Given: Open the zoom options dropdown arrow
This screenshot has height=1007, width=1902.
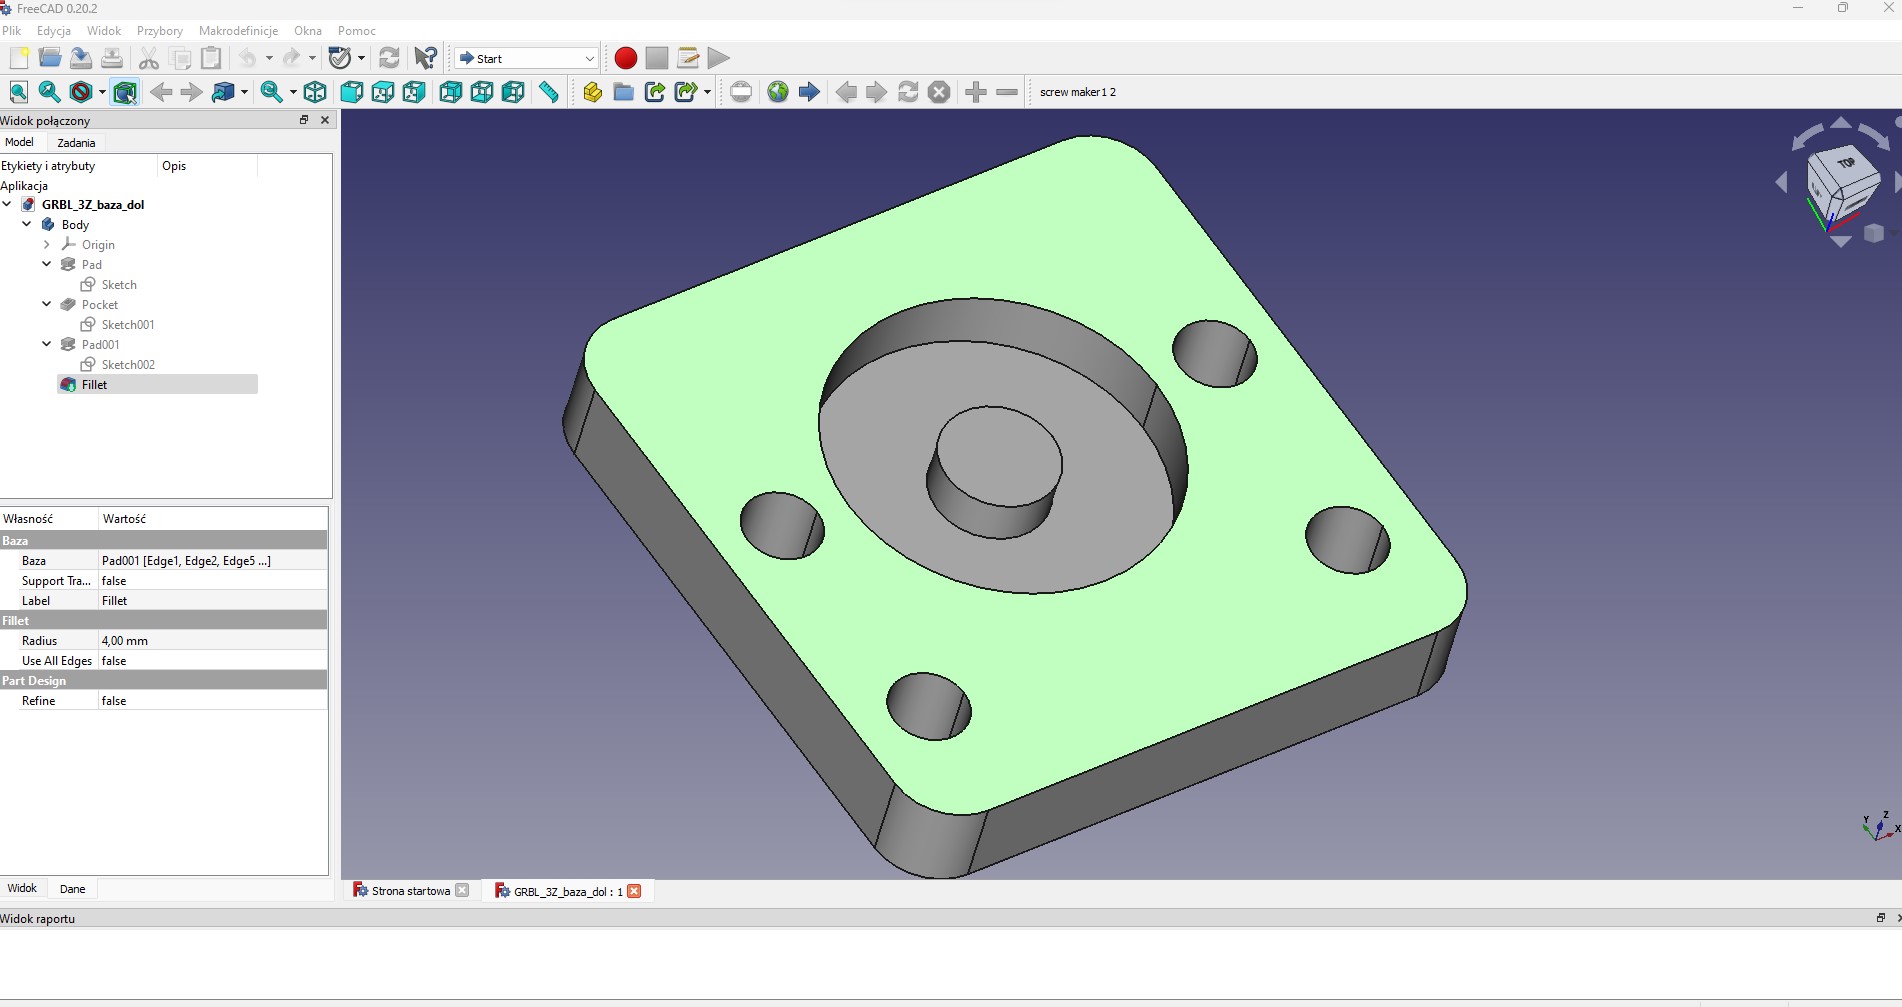Looking at the screenshot, I should 292,92.
